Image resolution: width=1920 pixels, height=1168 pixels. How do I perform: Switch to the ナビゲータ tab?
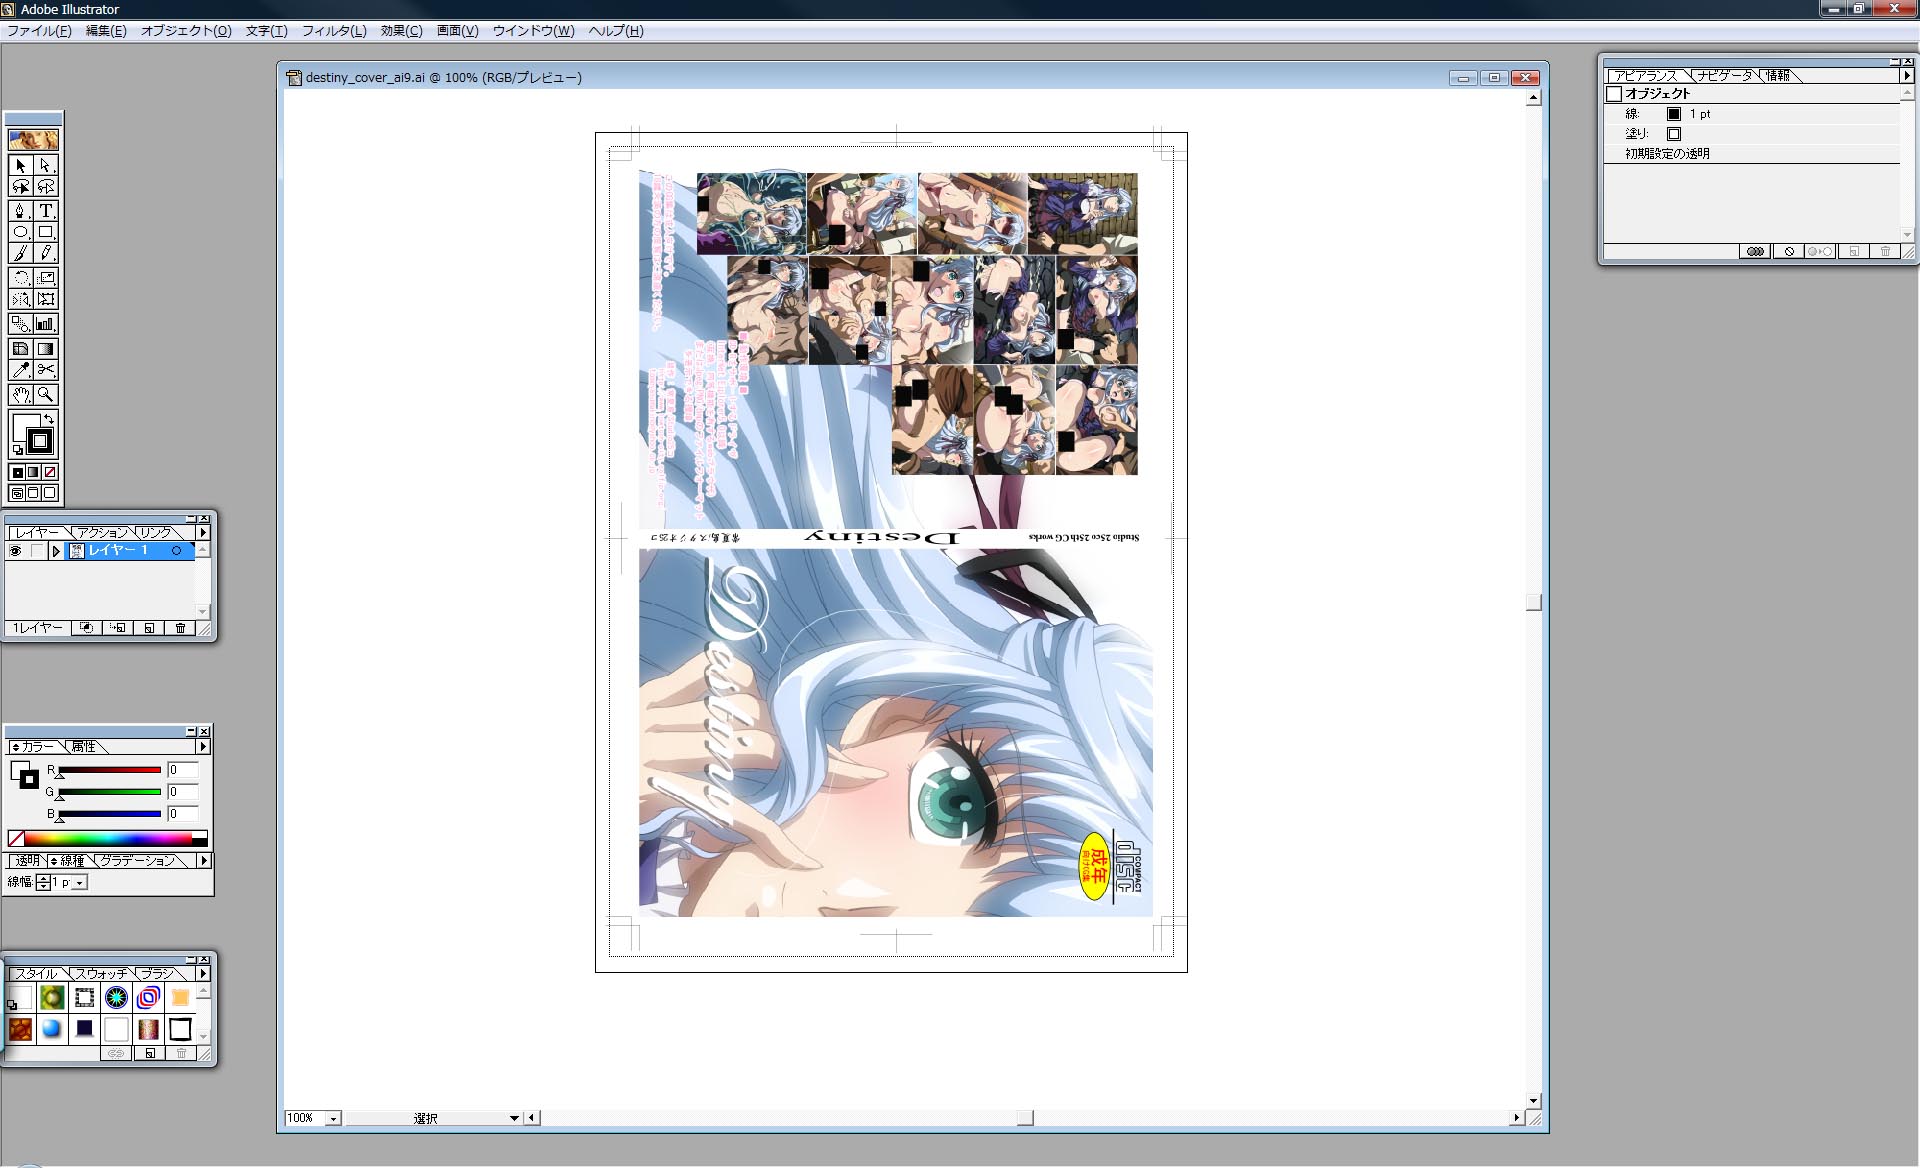click(x=1725, y=76)
